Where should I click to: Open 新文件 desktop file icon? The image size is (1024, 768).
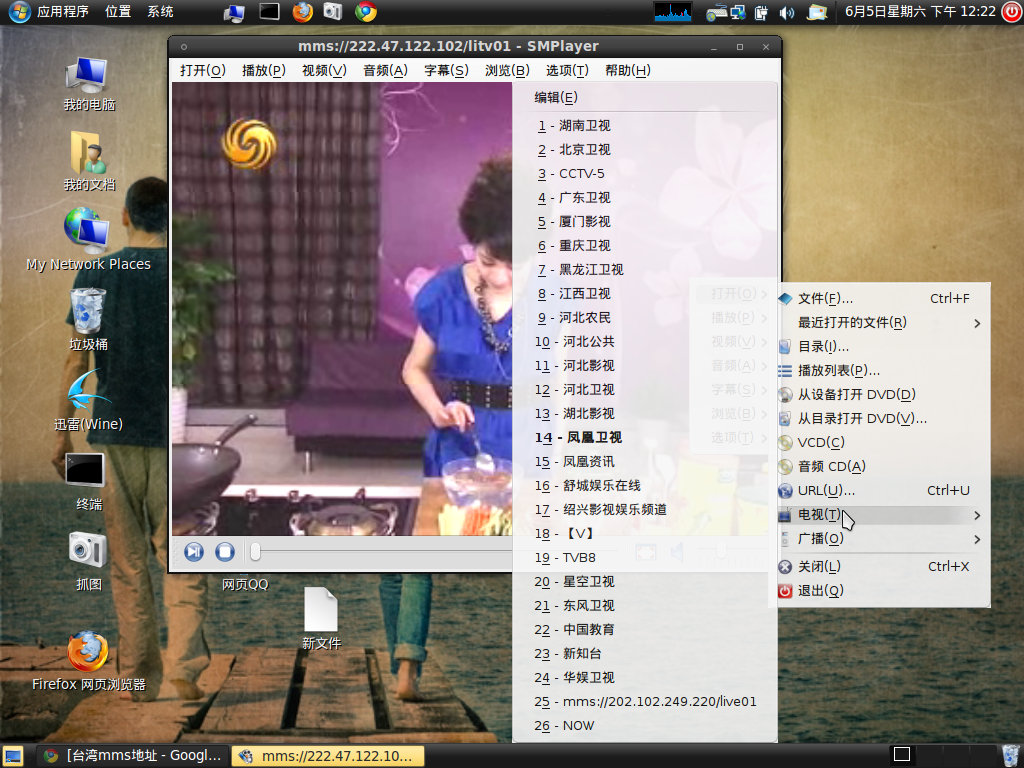(321, 618)
